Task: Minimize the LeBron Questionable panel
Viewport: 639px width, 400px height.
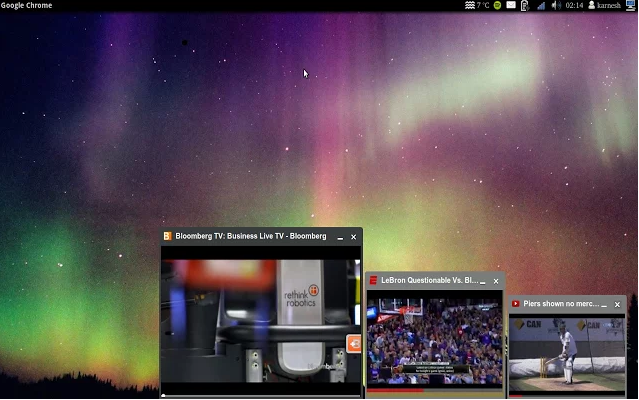Action: 483,281
